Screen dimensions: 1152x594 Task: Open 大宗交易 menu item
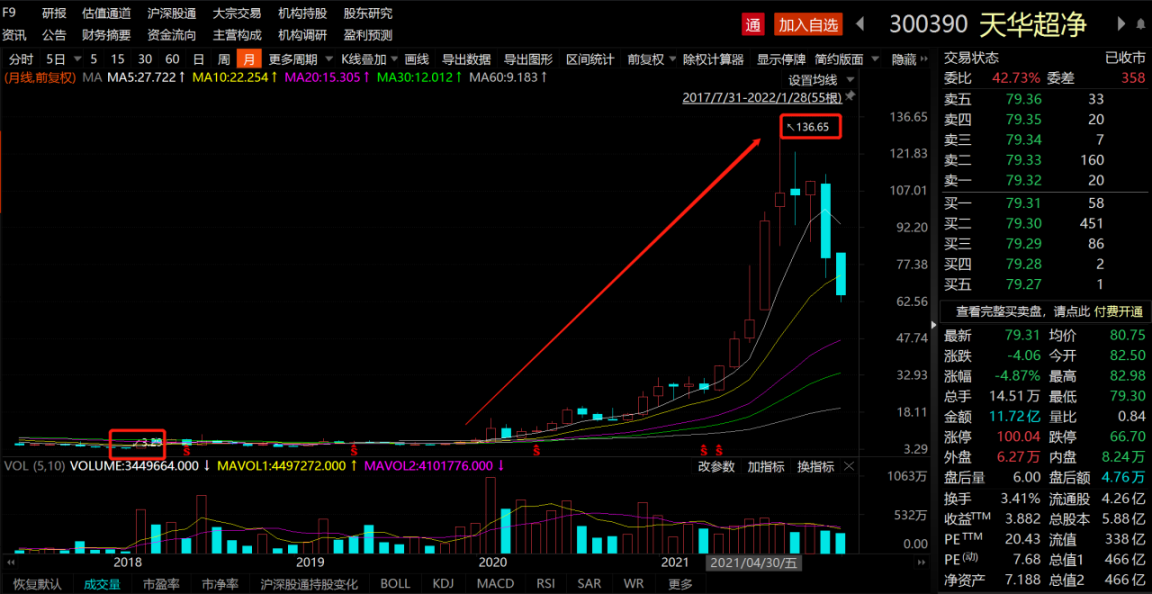pos(237,13)
